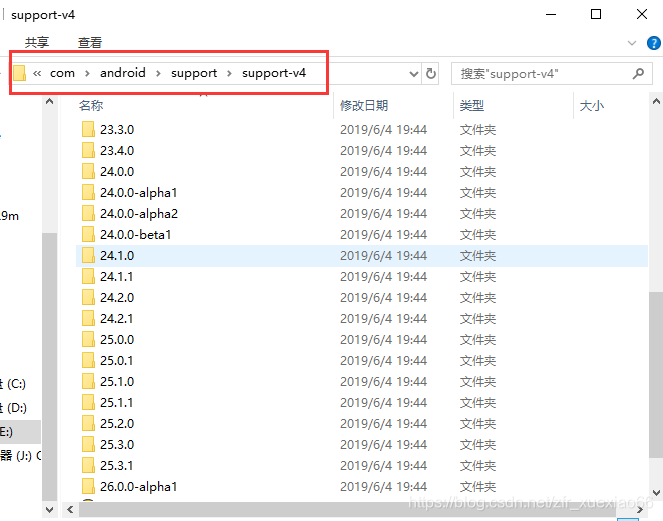Click the date cell of the 25.0.0 row
Screen dimensions: 663x521
tap(384, 340)
